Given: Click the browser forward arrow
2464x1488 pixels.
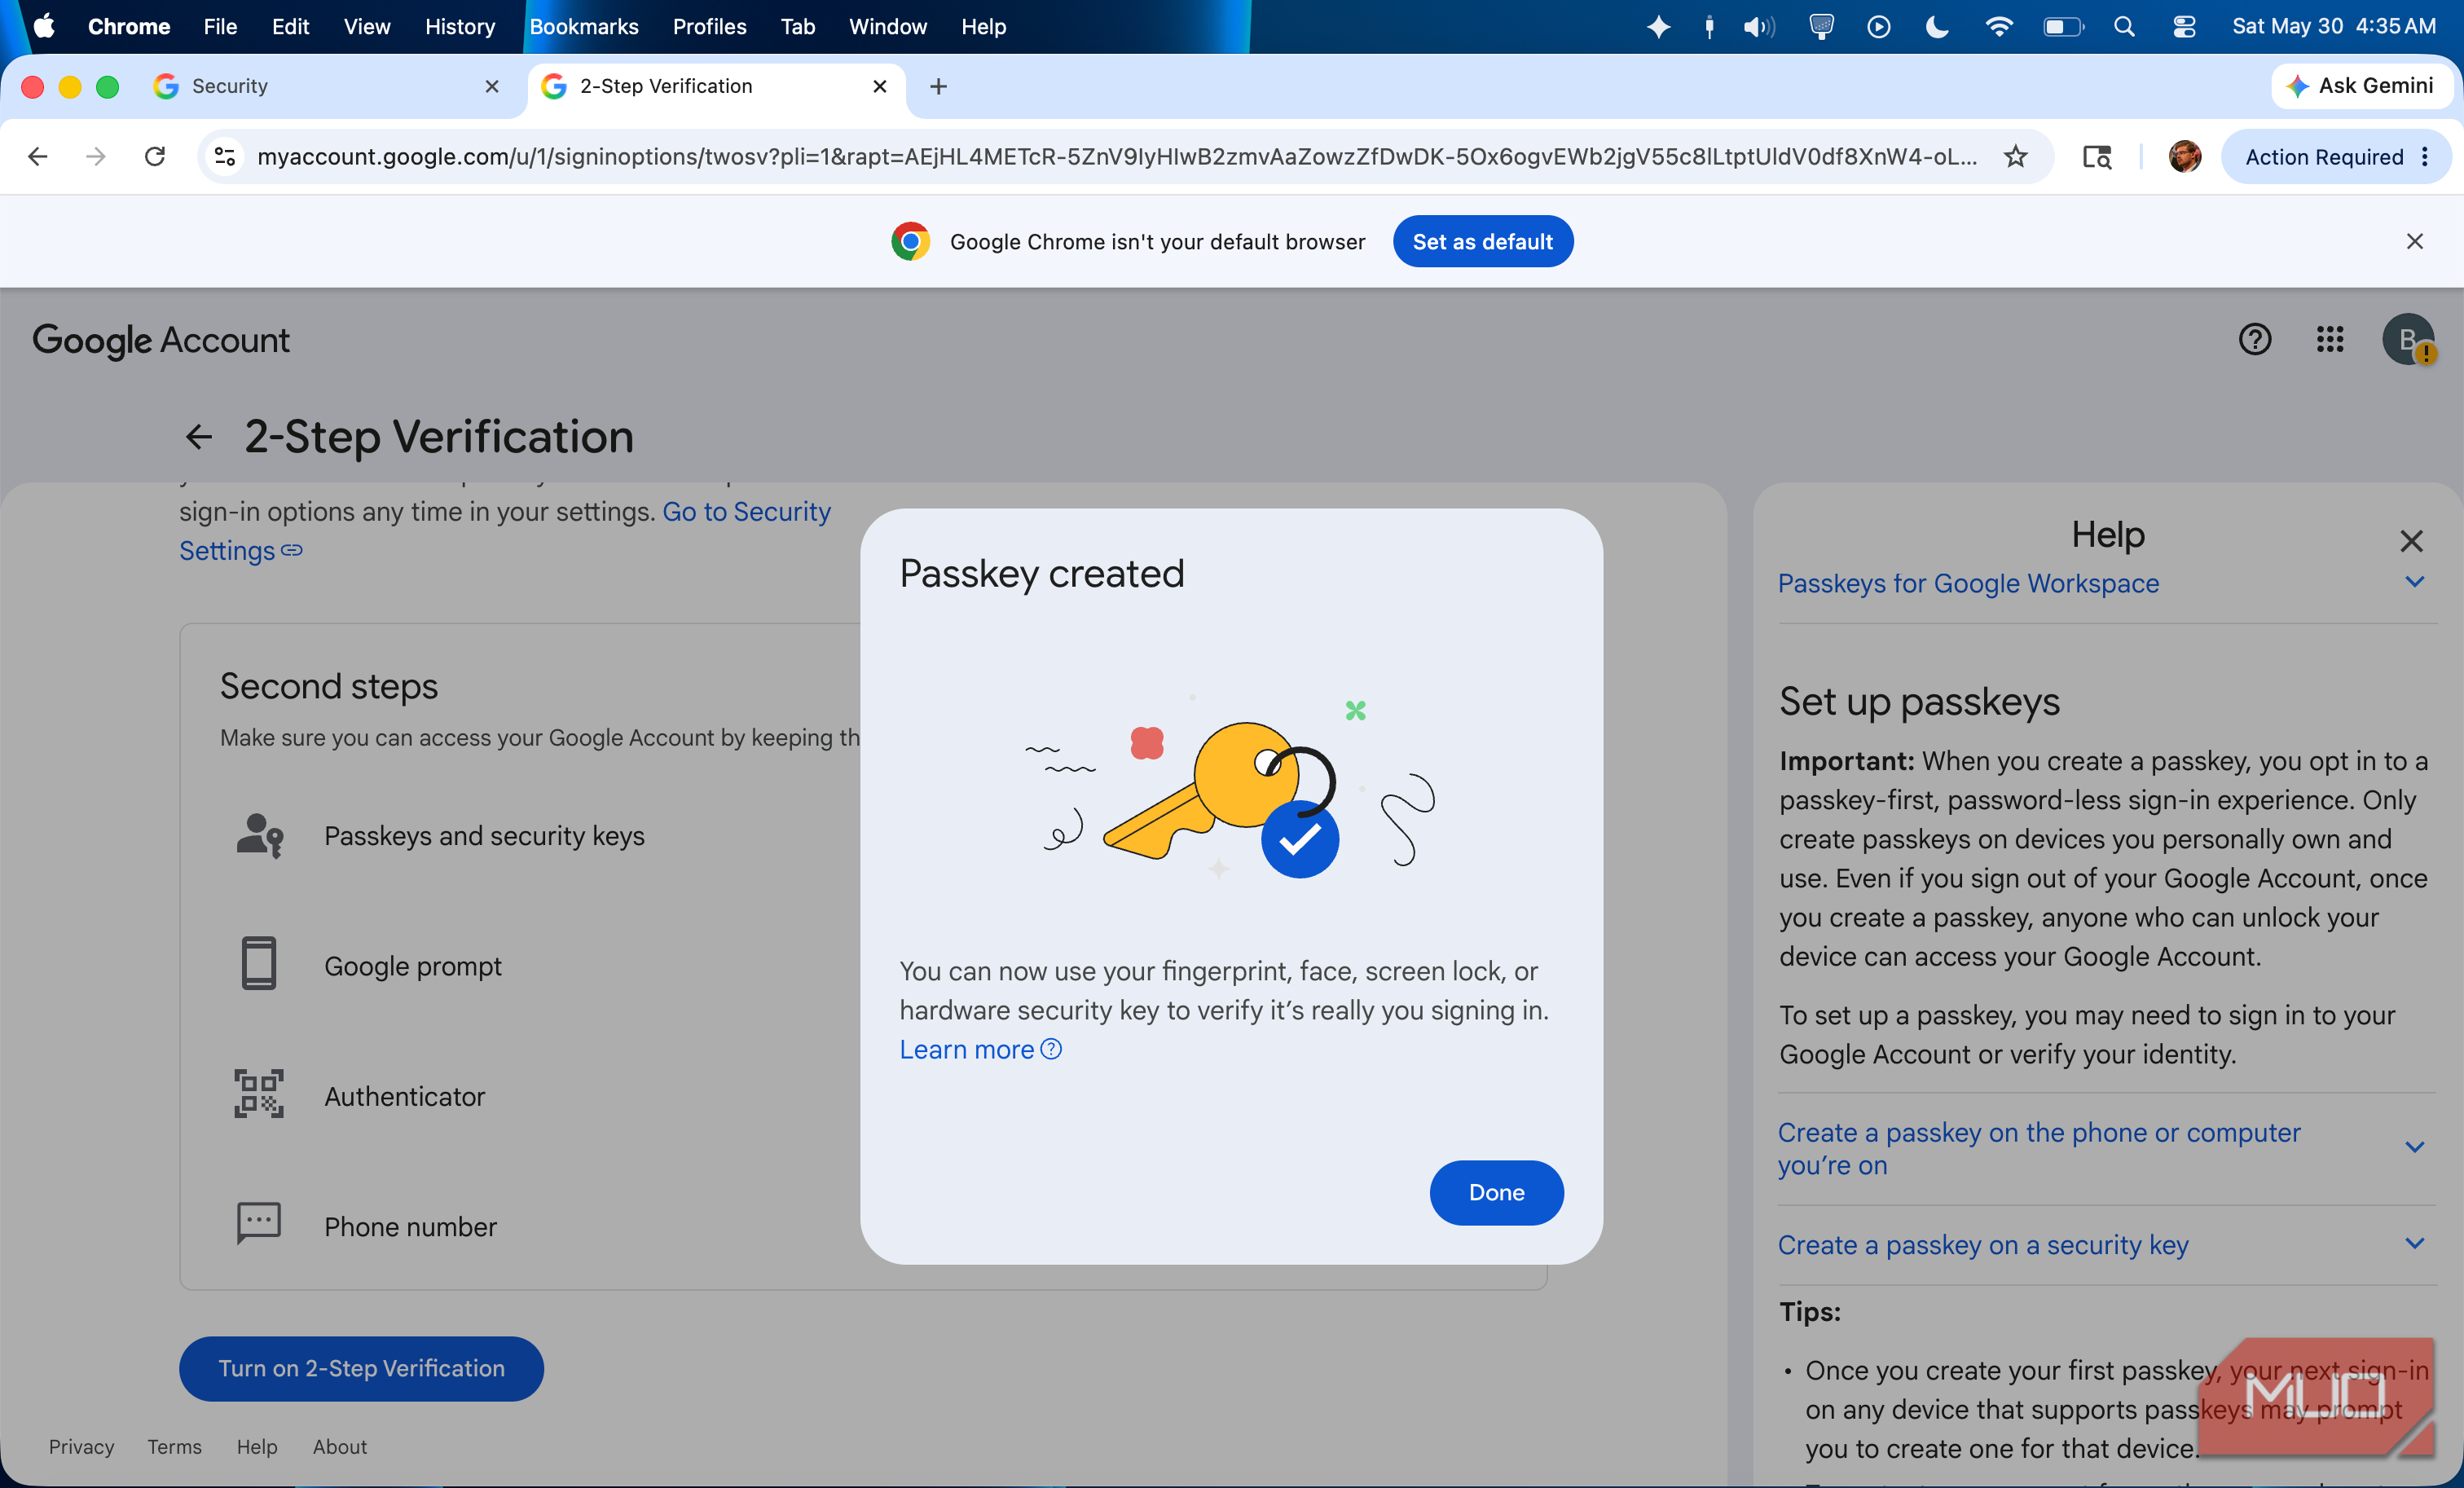Looking at the screenshot, I should [96, 157].
